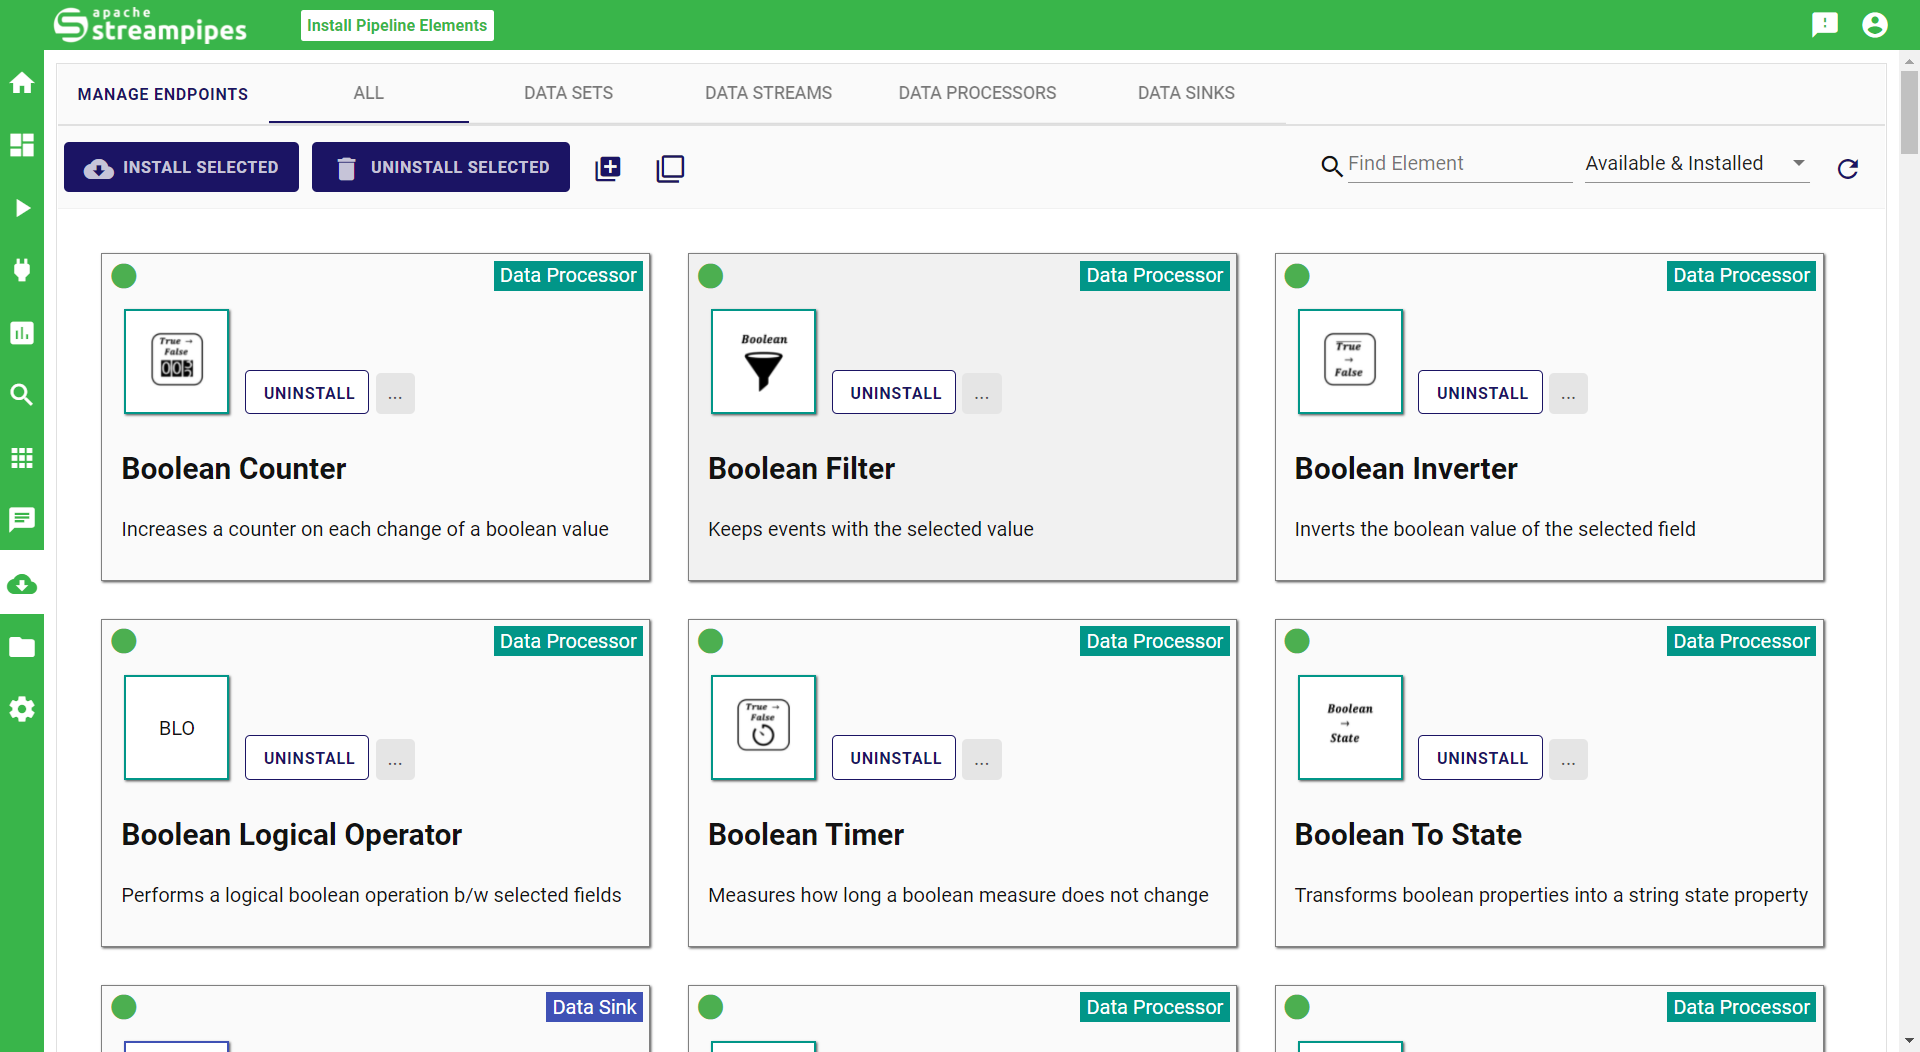
Task: Expand more options for Boolean Inverter
Action: 1568,394
